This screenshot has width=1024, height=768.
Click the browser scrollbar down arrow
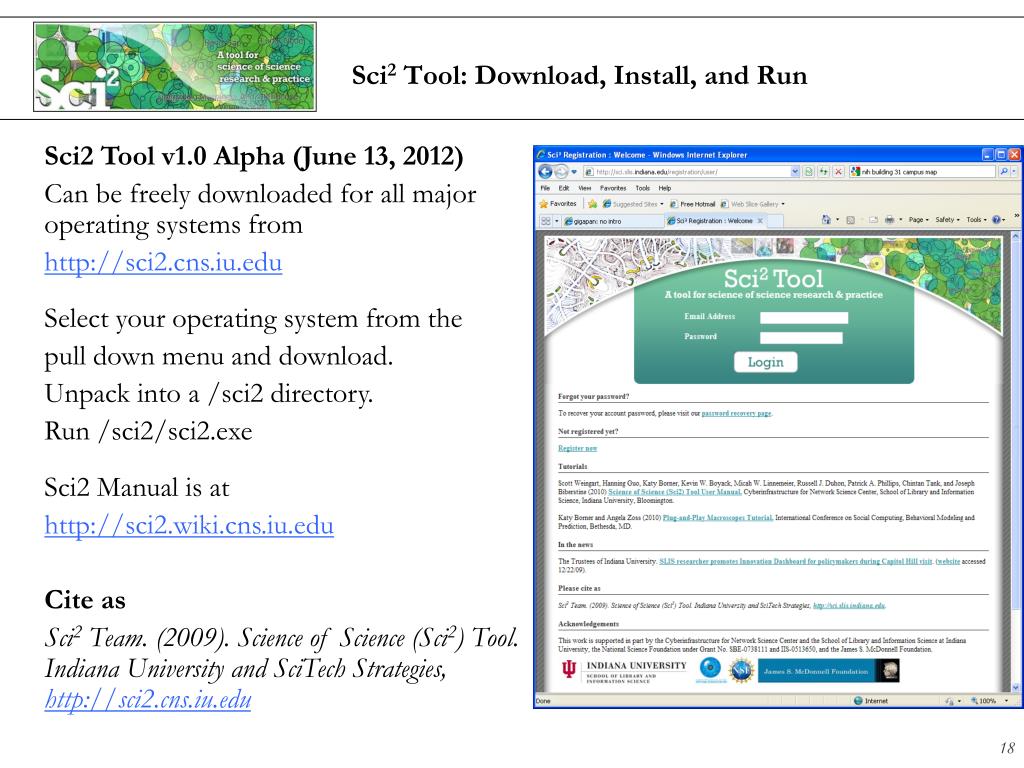(x=1015, y=687)
